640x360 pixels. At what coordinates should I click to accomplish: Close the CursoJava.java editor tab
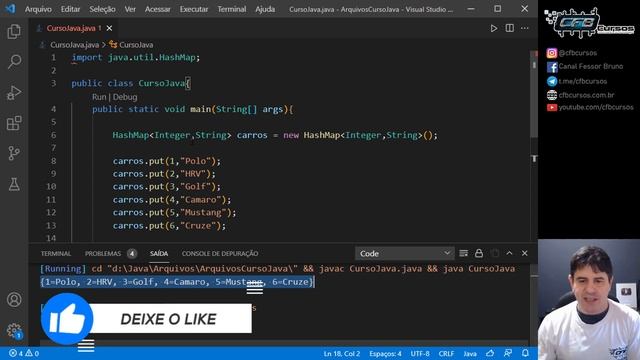point(109,28)
